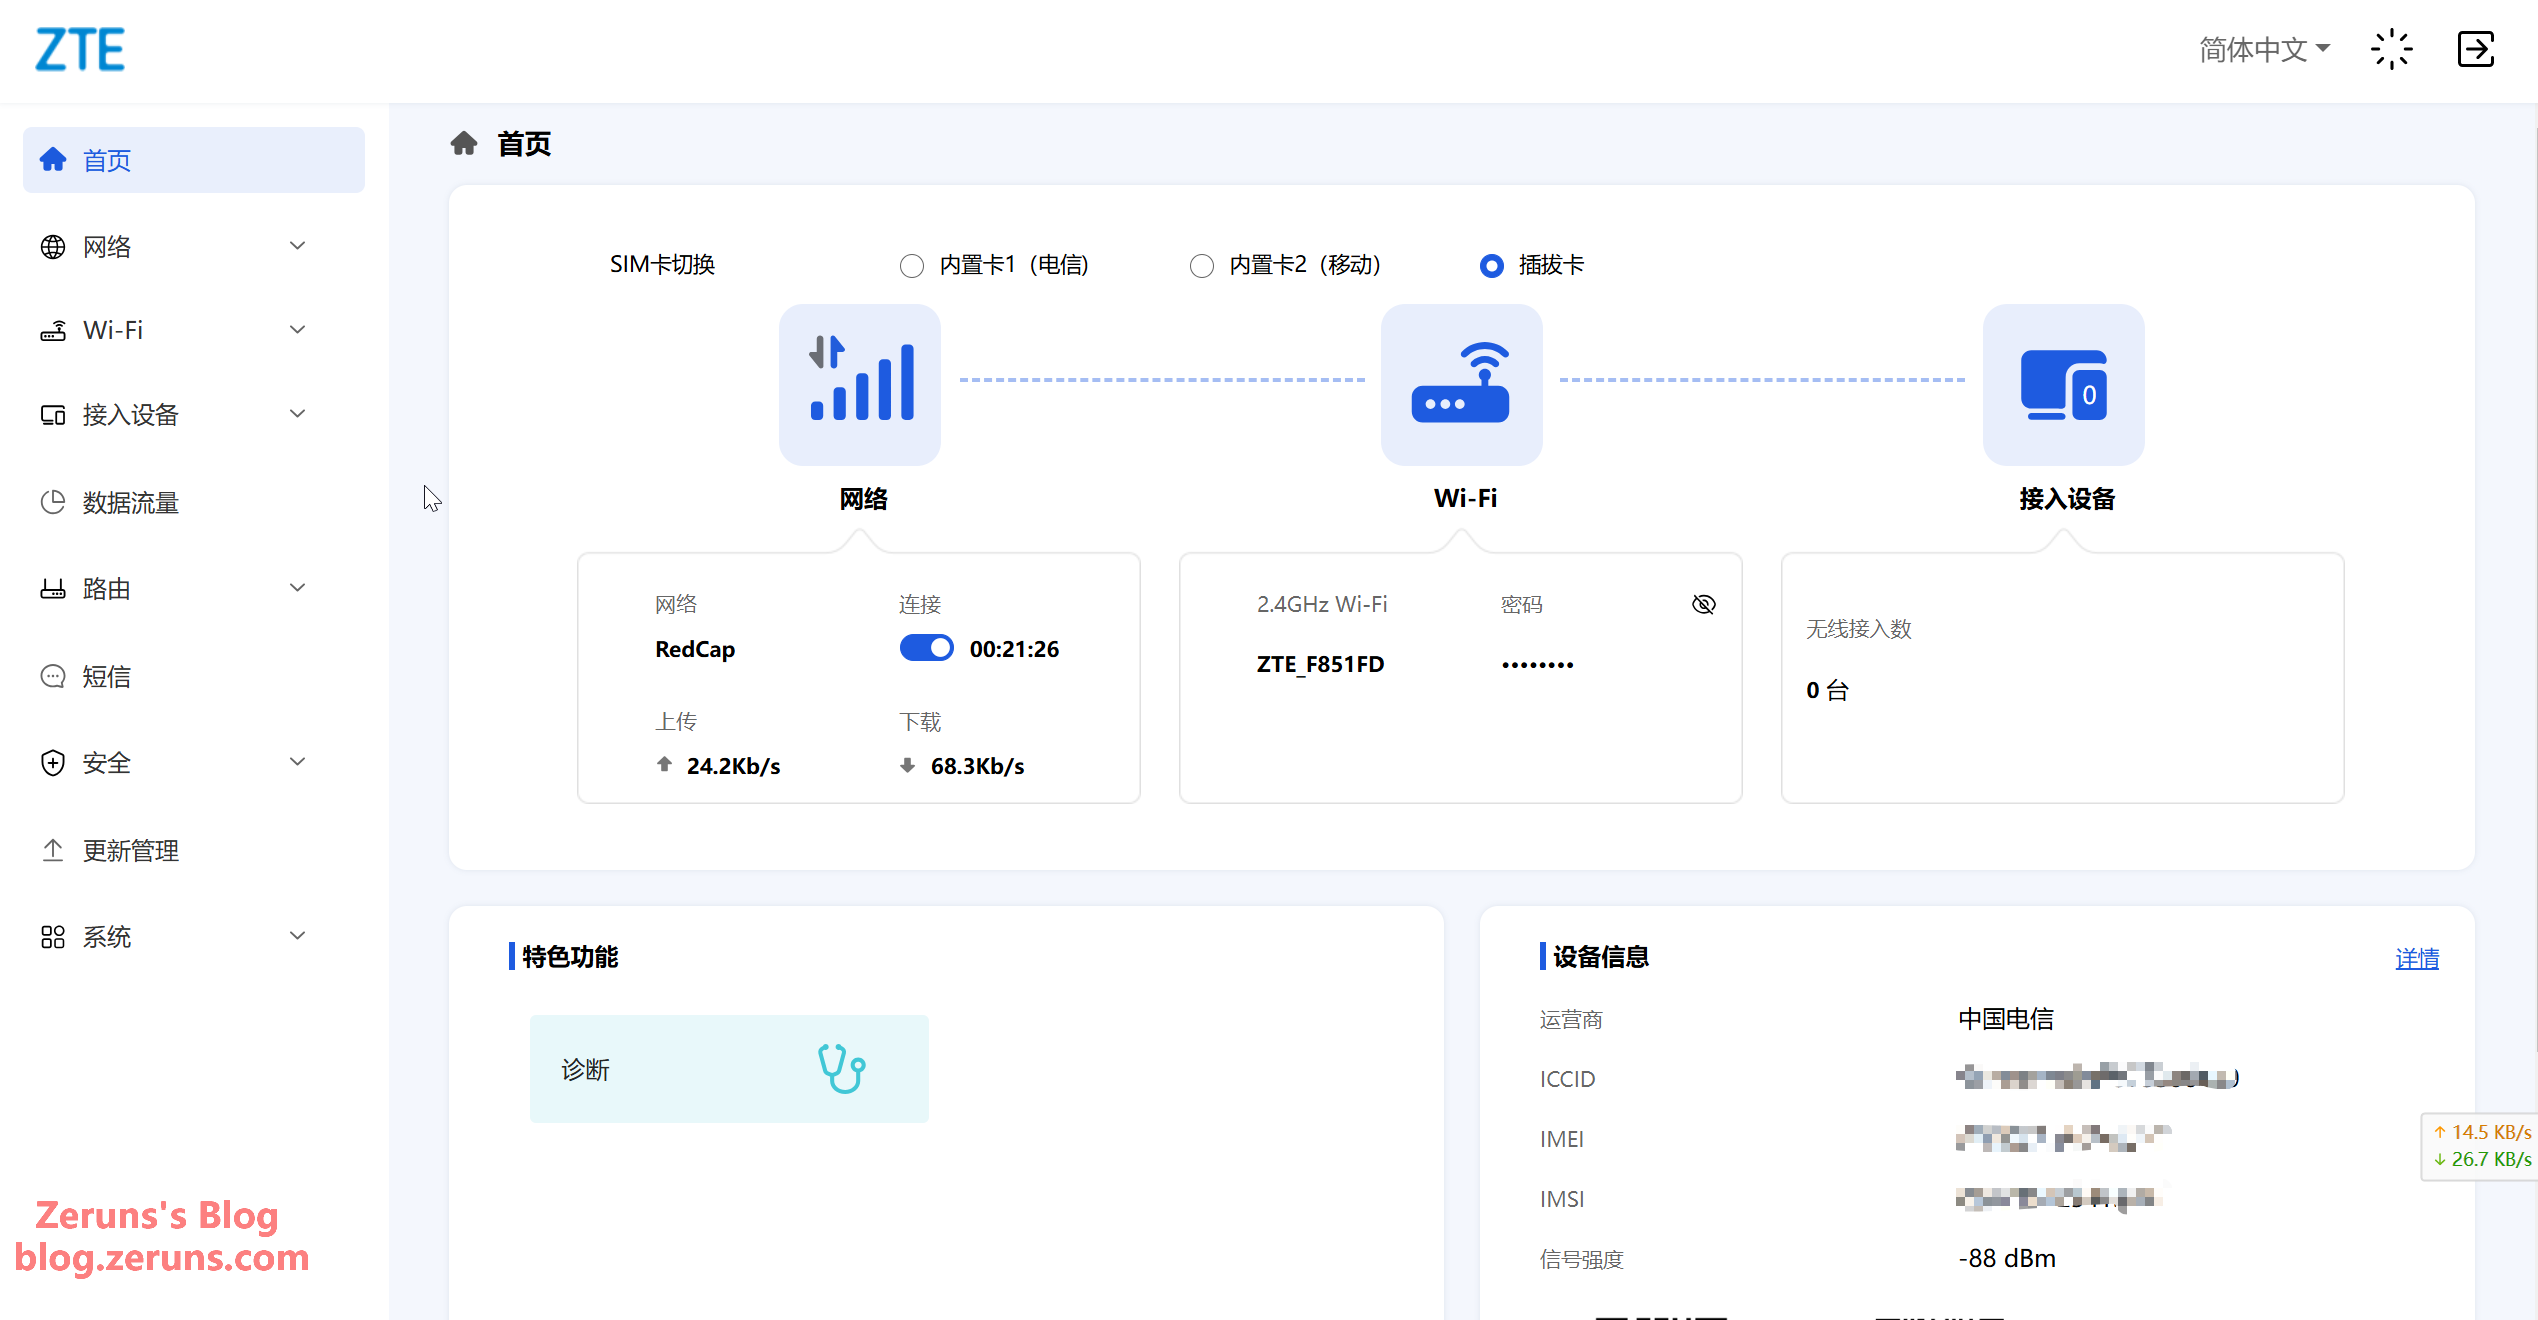Turn off the network connection switch

coord(926,648)
